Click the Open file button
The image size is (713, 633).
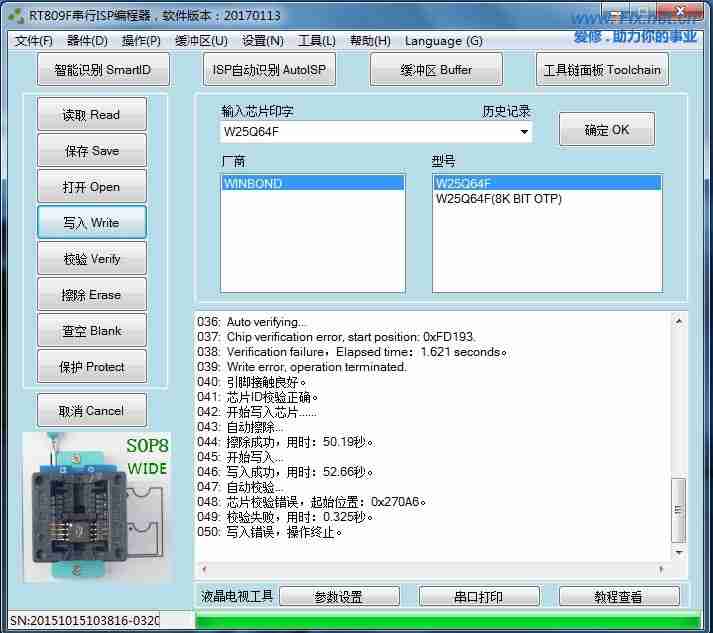point(91,187)
